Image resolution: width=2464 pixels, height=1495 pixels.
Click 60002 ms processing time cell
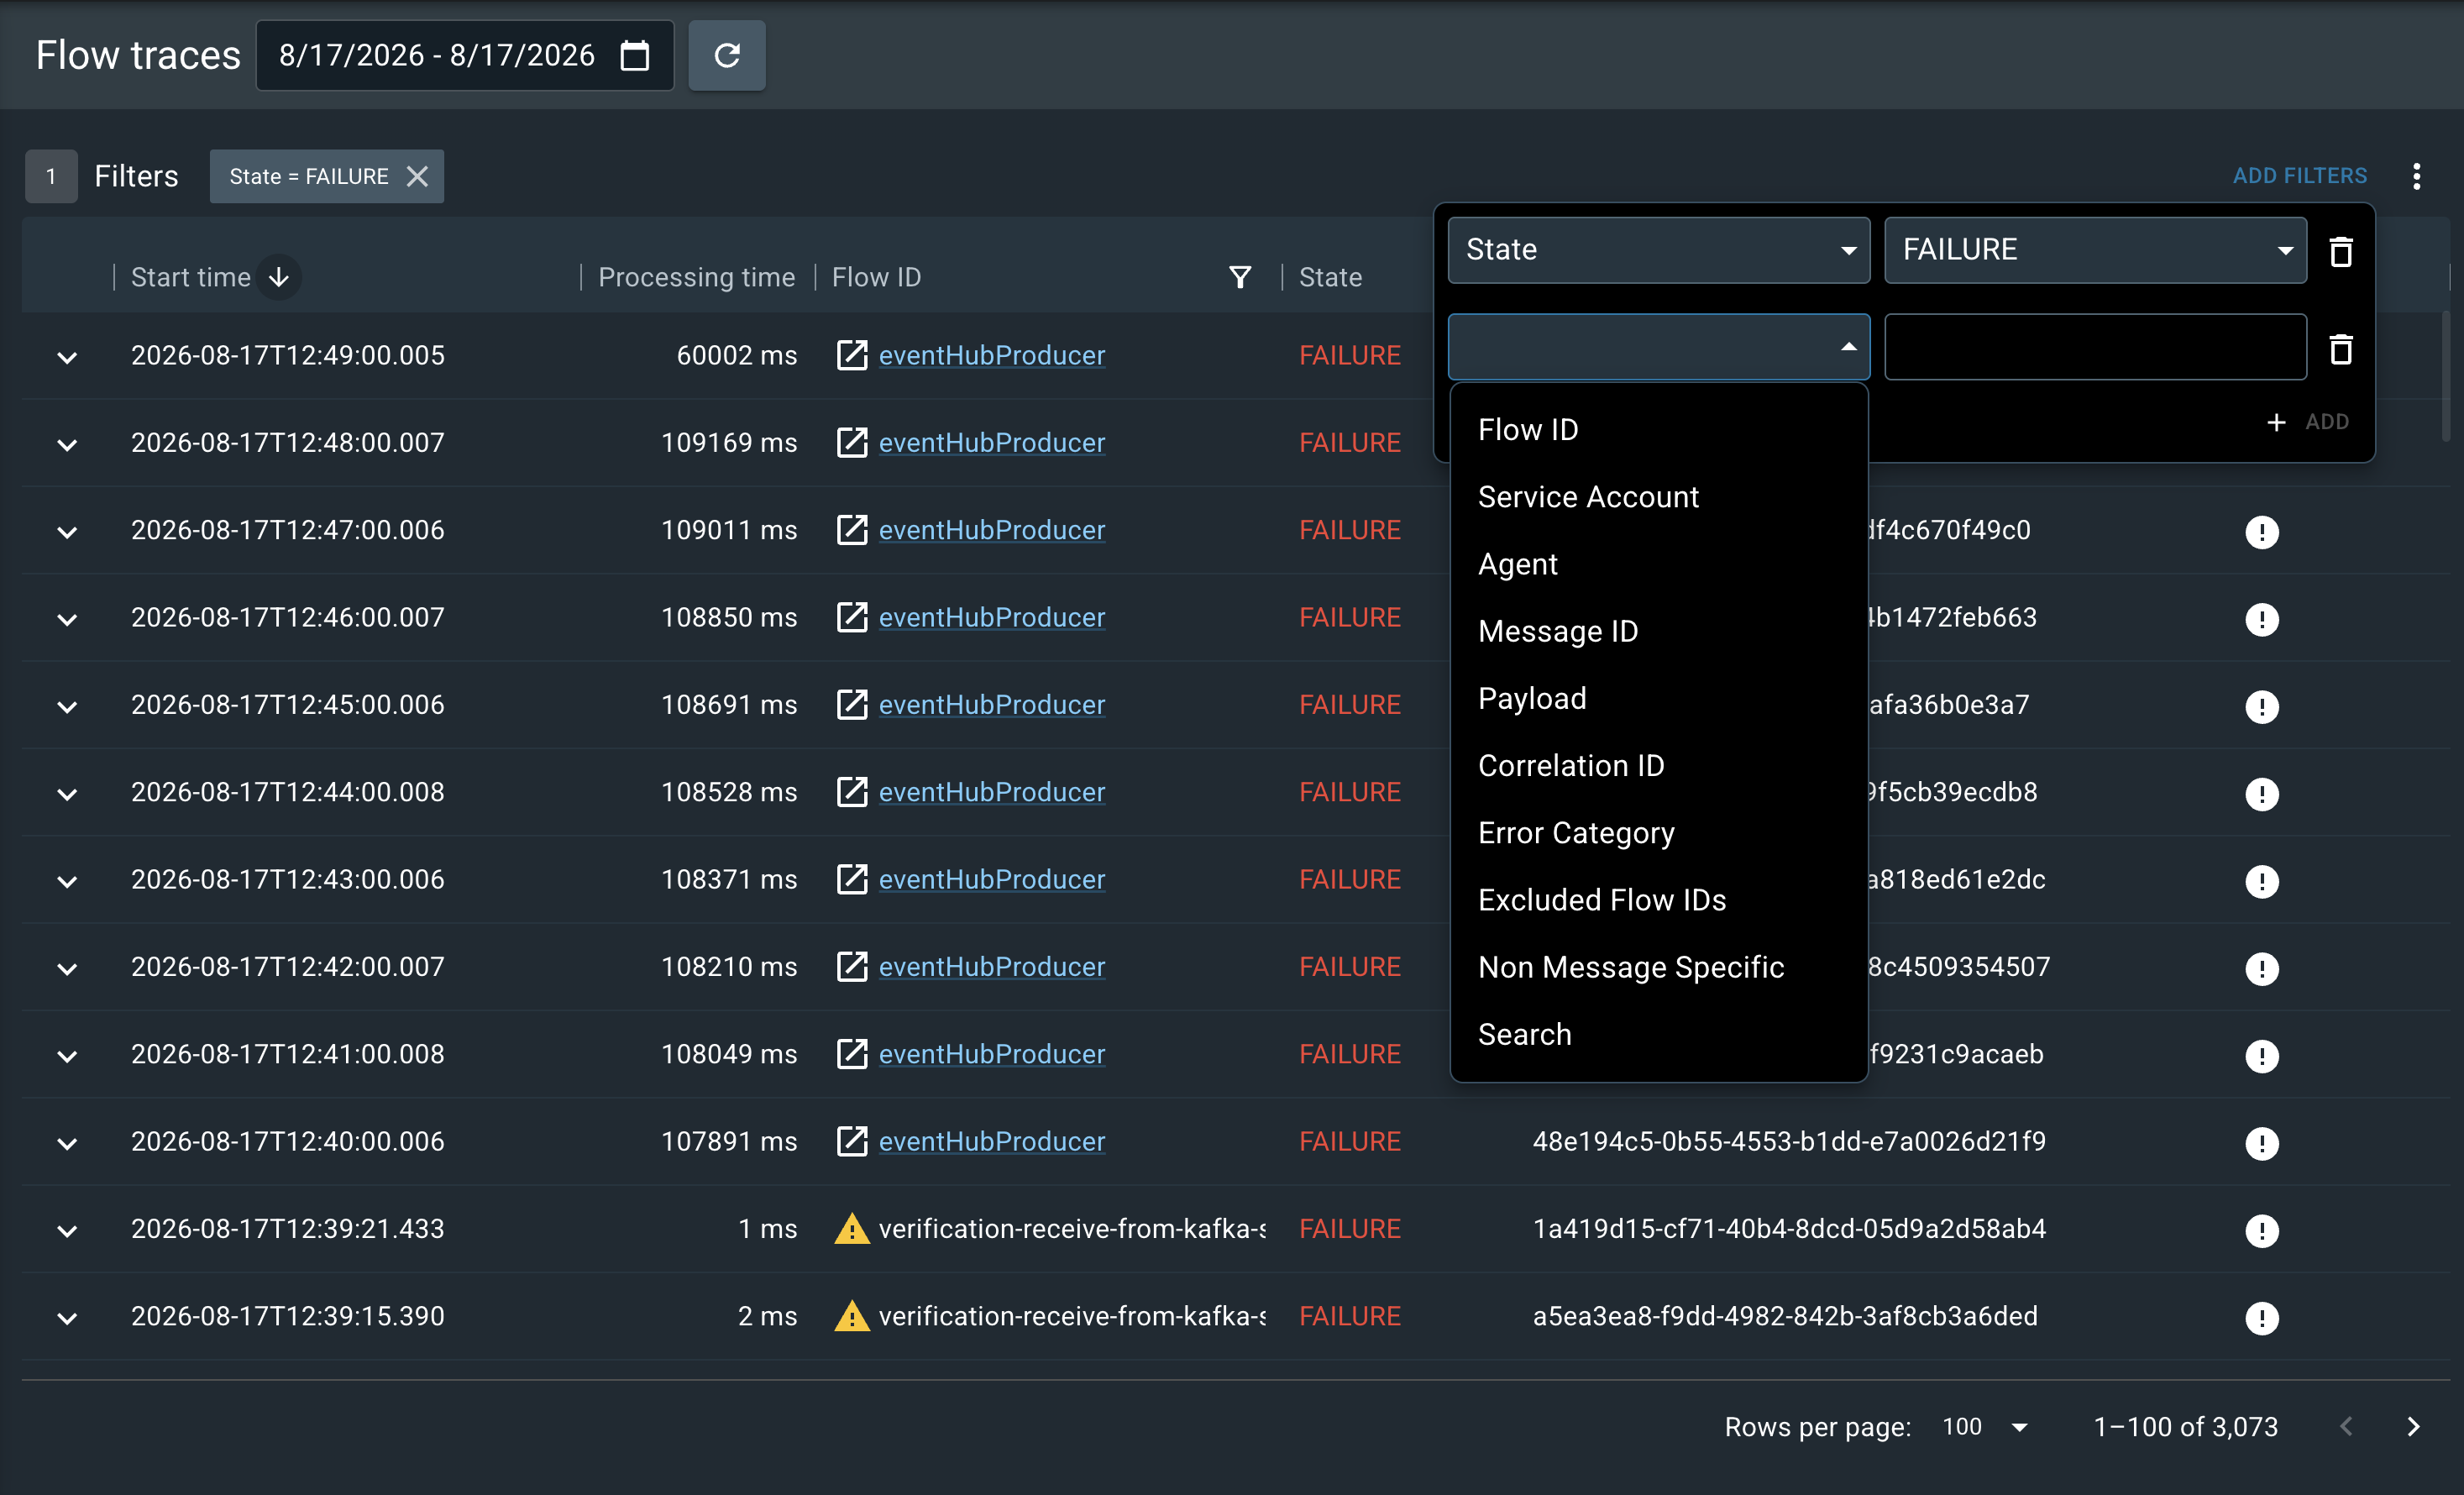click(737, 355)
